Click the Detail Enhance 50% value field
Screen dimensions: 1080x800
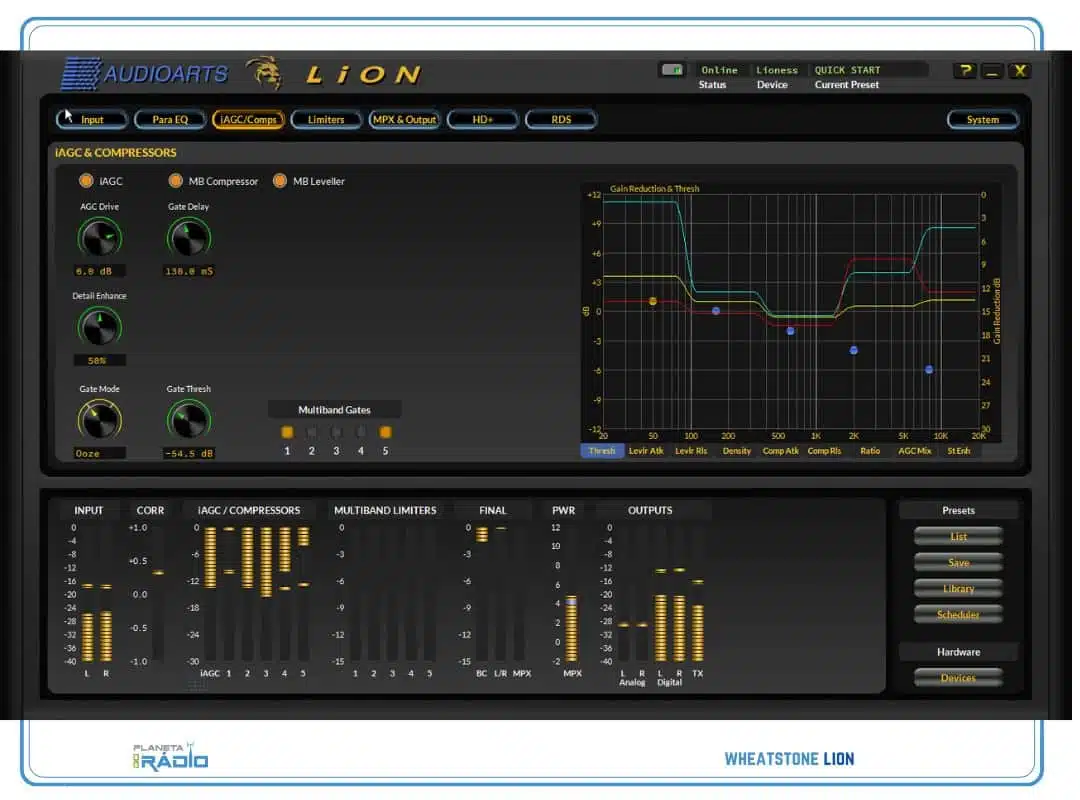click(99, 360)
